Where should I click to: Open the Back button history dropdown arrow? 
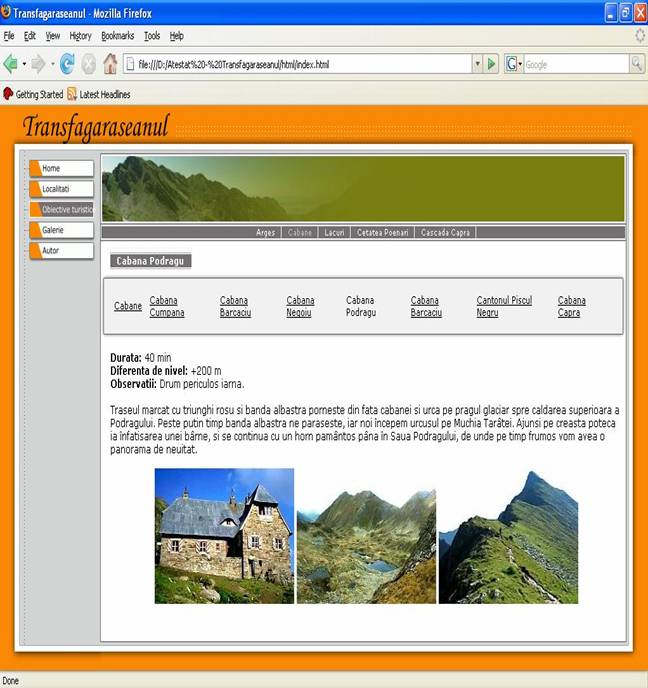point(24,64)
